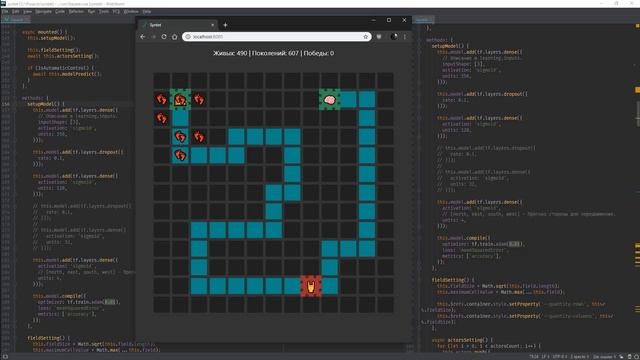Click localhost address bar
Screen dimensions: 640x360
(276, 37)
